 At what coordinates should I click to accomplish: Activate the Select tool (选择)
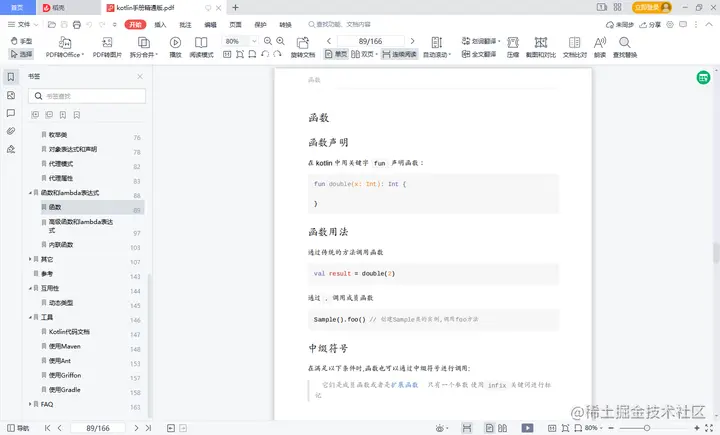click(22, 54)
